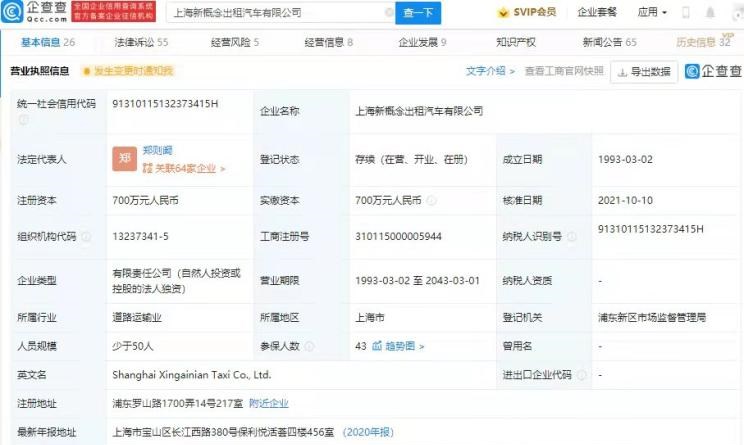
Task: Select 登记机关 value 浦东新区市场监督管理局
Action: tap(651, 317)
